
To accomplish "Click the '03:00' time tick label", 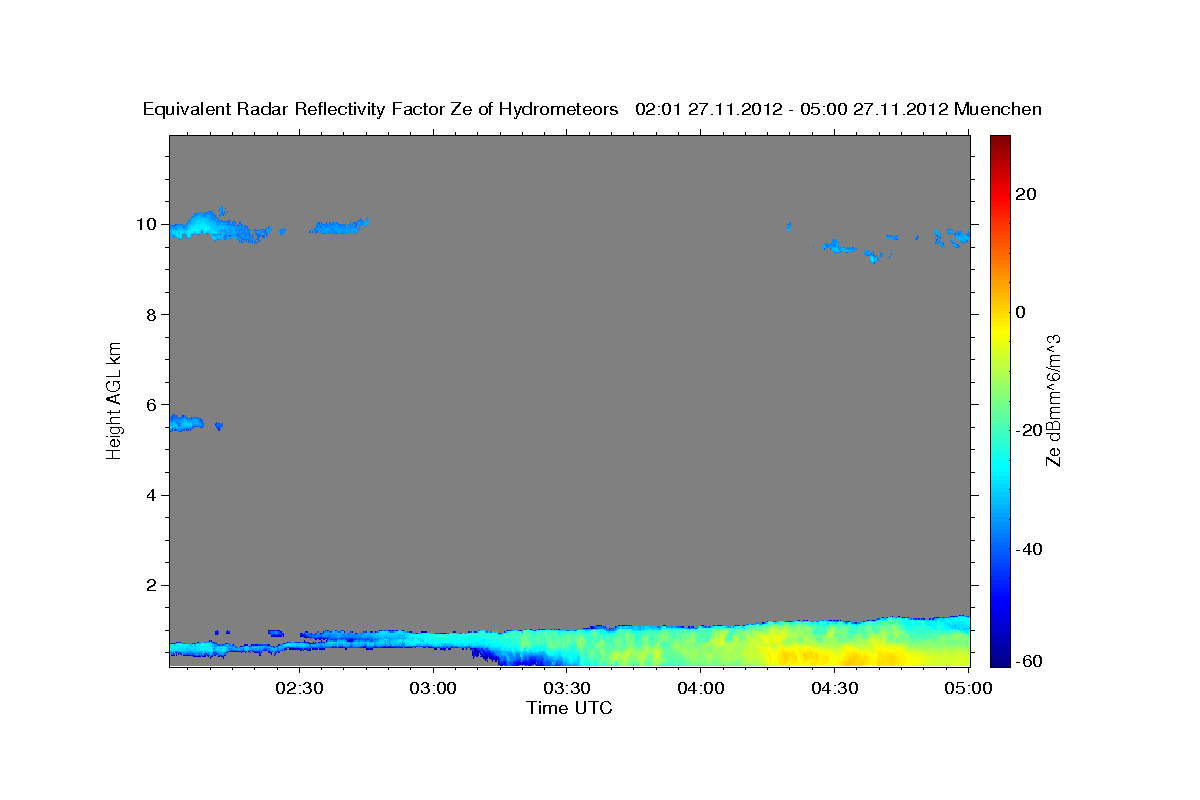I will click(x=434, y=688).
